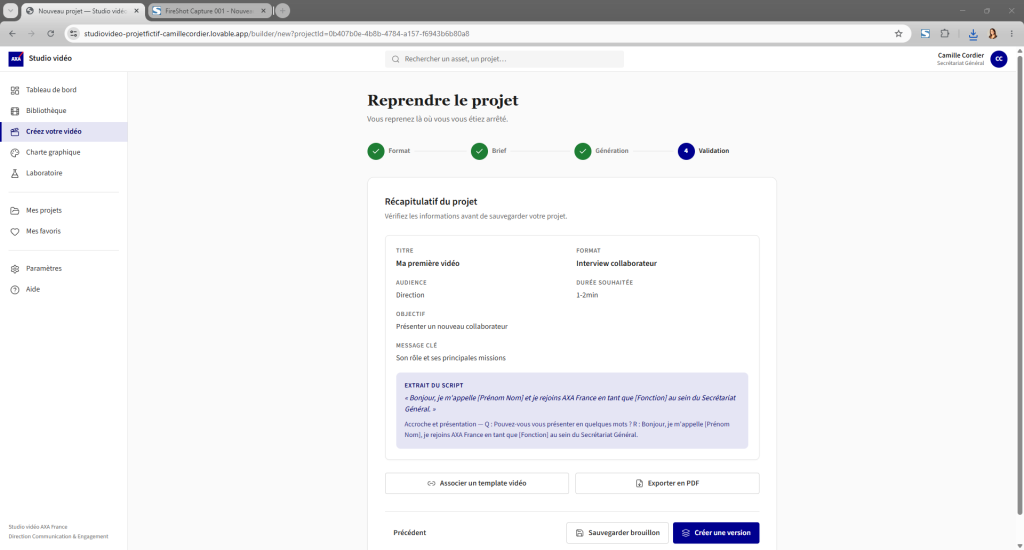Reload the page
This screenshot has width=1024, height=550.
[50, 34]
